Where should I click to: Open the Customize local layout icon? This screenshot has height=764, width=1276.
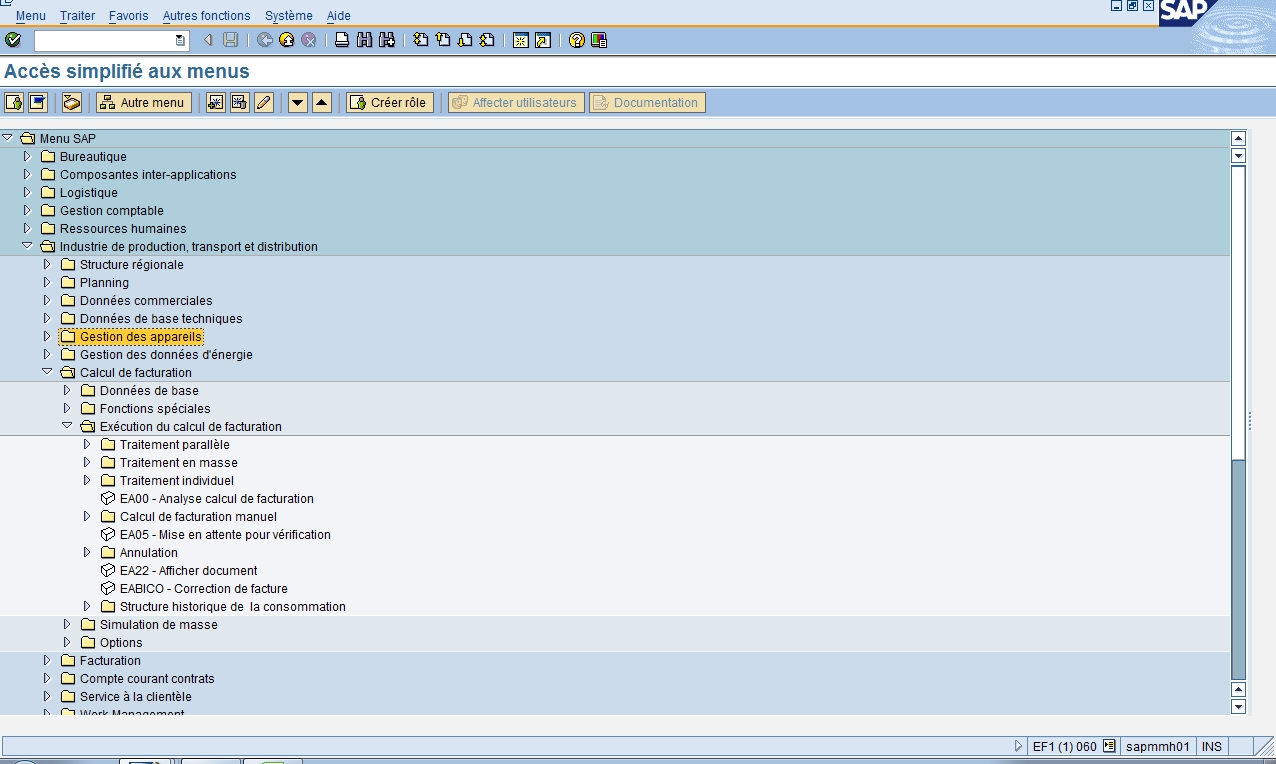point(599,40)
